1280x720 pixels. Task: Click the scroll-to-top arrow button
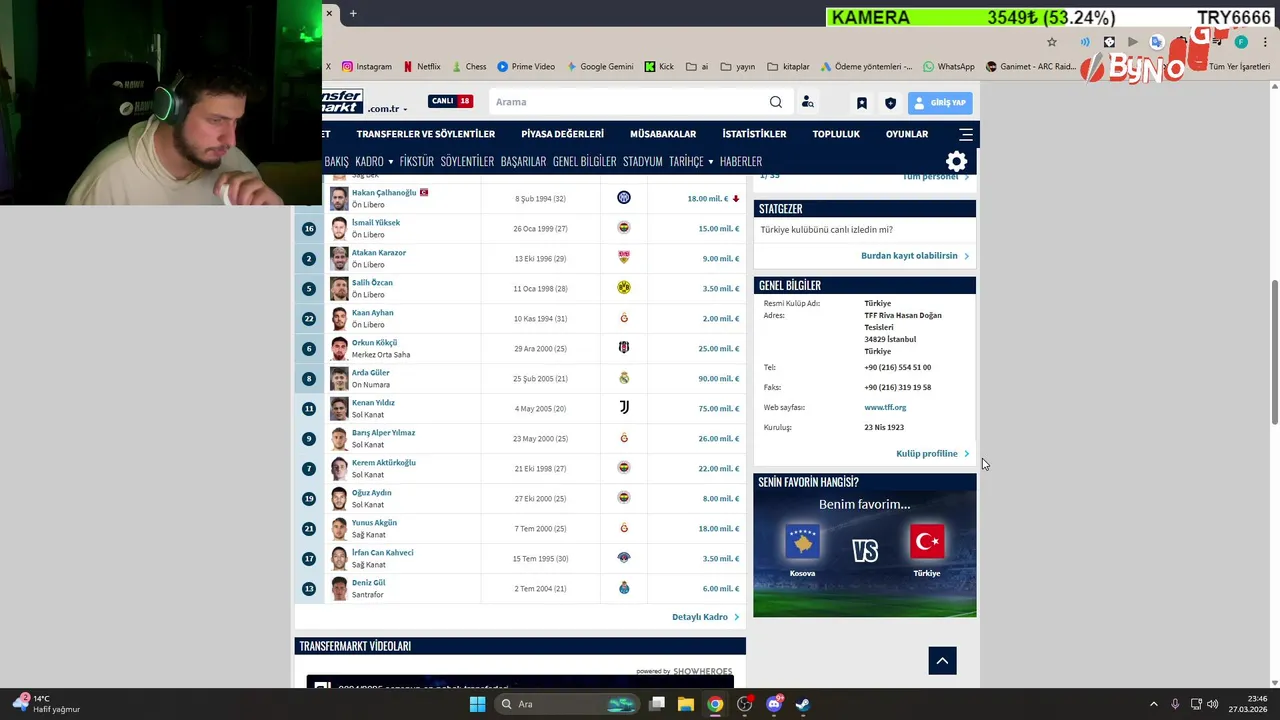[x=942, y=661]
